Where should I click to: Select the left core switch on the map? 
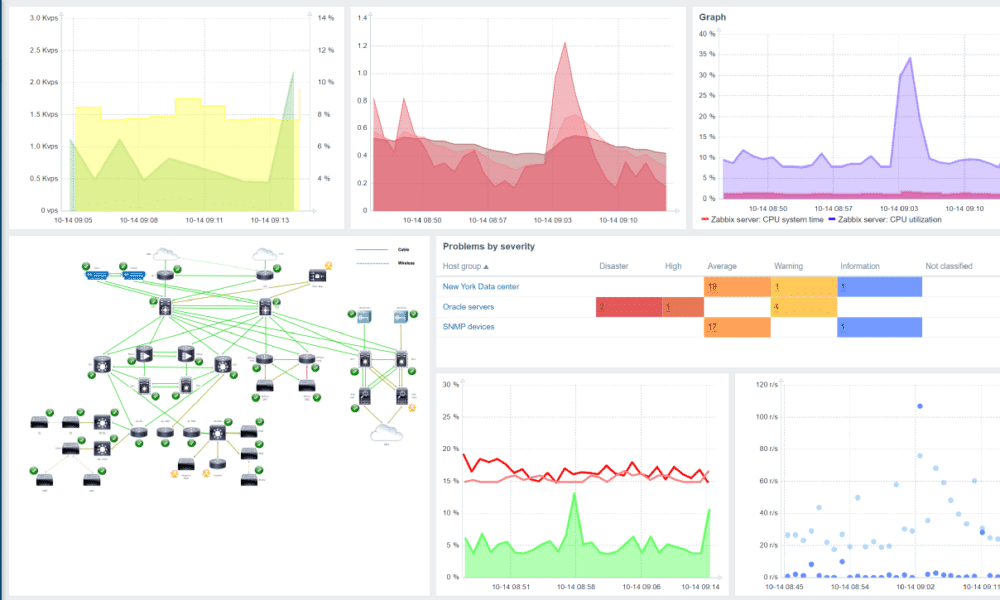[x=165, y=307]
